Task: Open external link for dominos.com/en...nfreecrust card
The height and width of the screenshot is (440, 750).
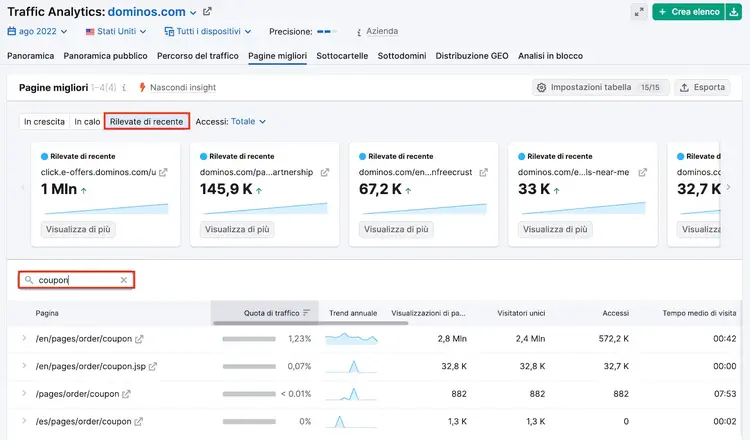Action: (x=484, y=172)
